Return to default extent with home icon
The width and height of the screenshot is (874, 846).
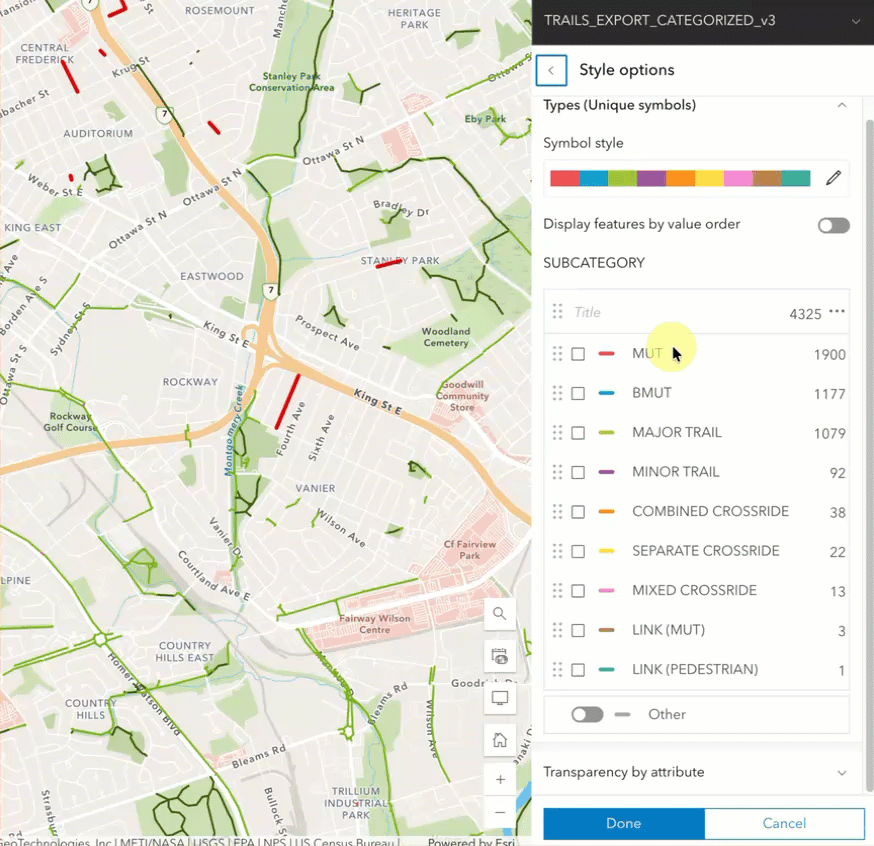pos(499,739)
